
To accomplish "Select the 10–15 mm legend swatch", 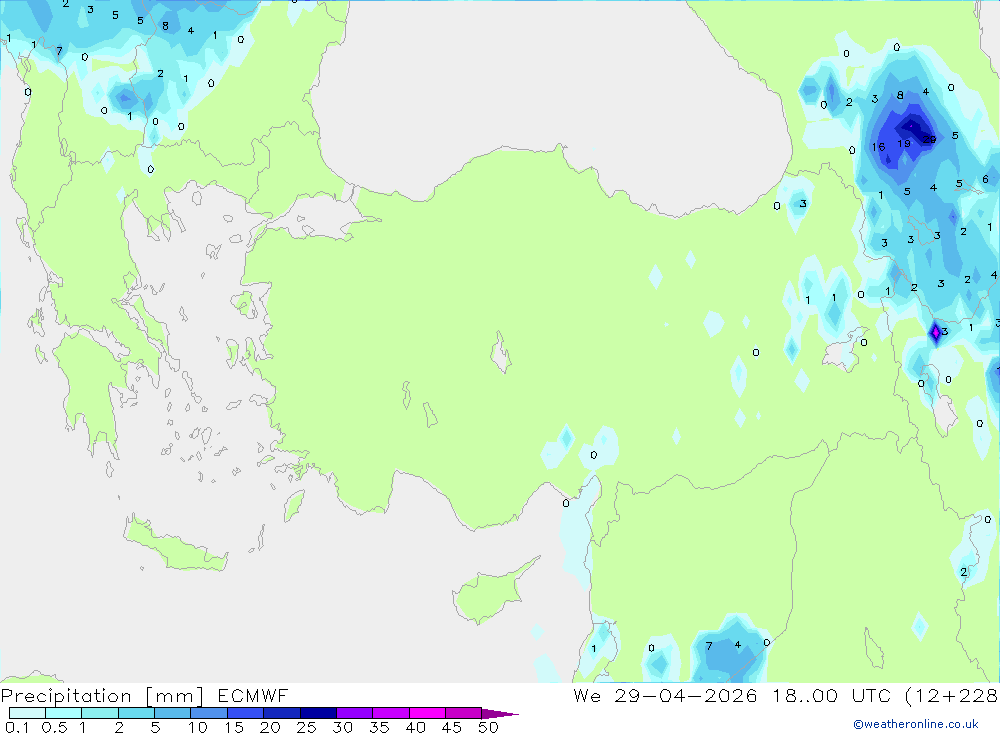I will 209,713.
